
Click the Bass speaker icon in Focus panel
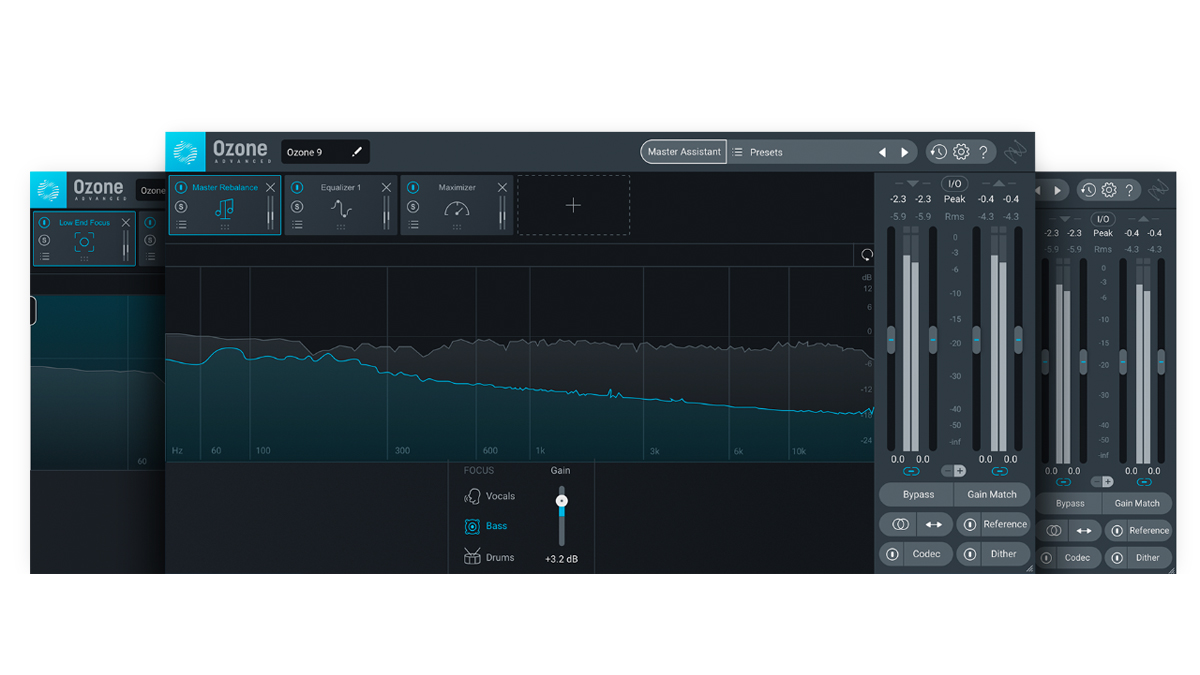pyautogui.click(x=473, y=527)
